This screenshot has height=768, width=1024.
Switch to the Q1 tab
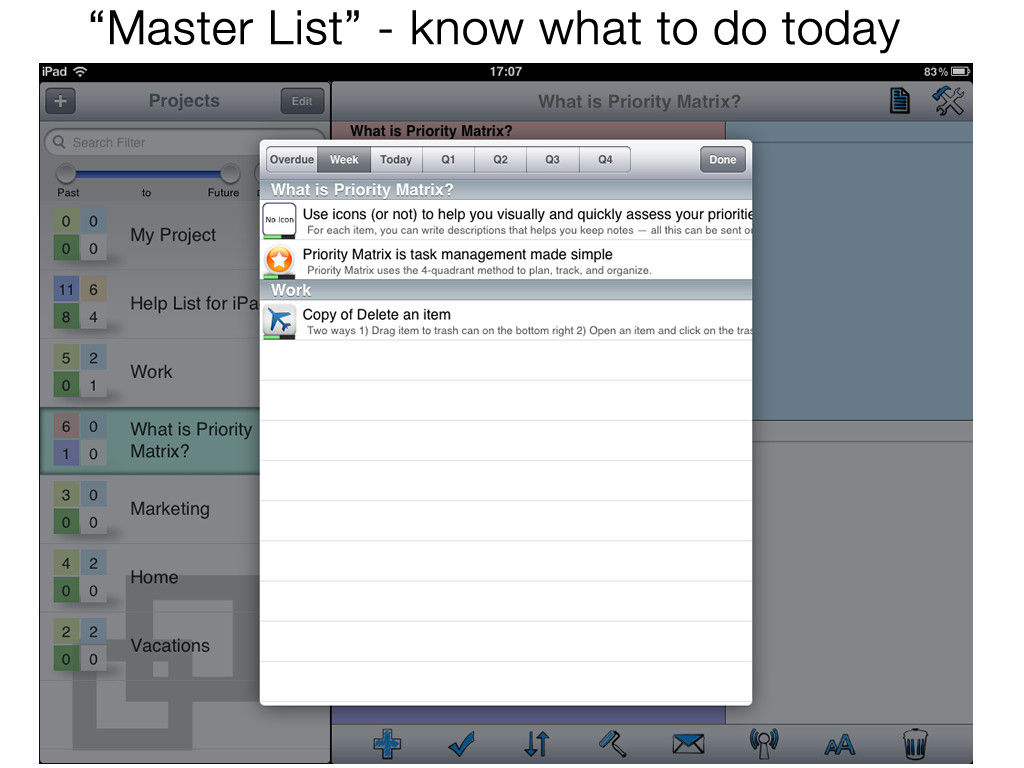click(449, 159)
